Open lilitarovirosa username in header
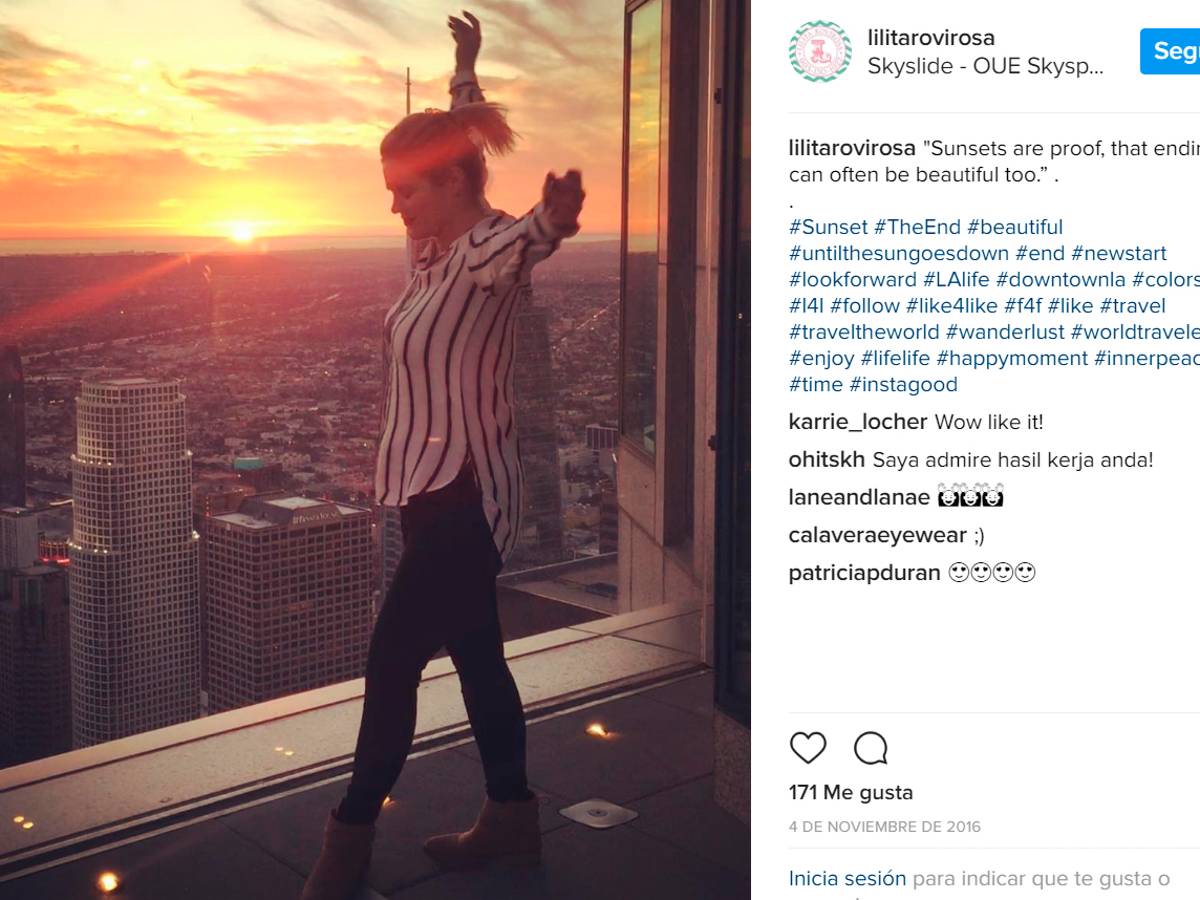Screen dimensions: 1200x900 click(931, 38)
